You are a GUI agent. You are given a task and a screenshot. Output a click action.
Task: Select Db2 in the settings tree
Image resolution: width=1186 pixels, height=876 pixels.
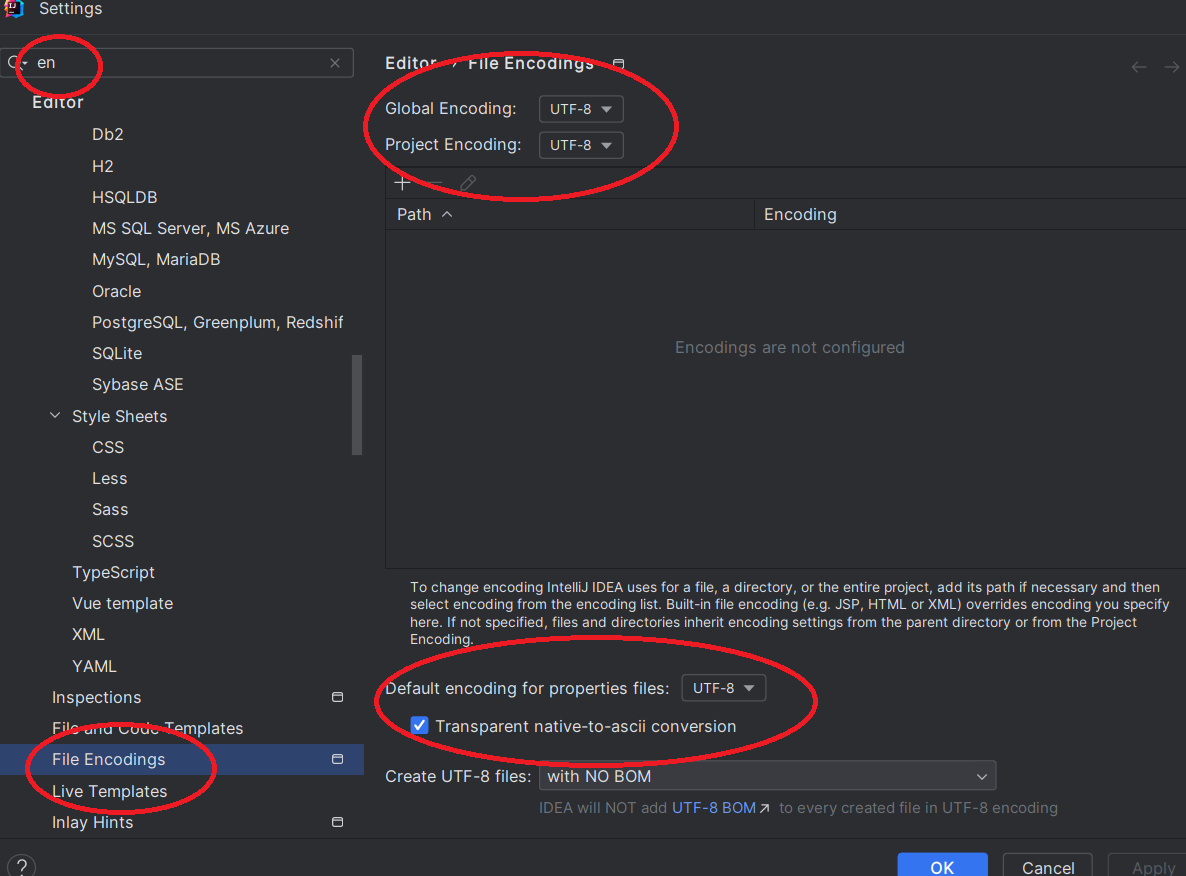(107, 135)
